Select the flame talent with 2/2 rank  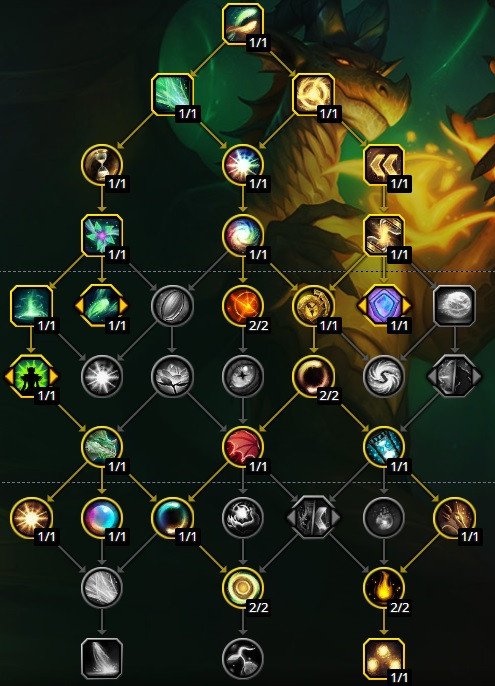tap(384, 588)
